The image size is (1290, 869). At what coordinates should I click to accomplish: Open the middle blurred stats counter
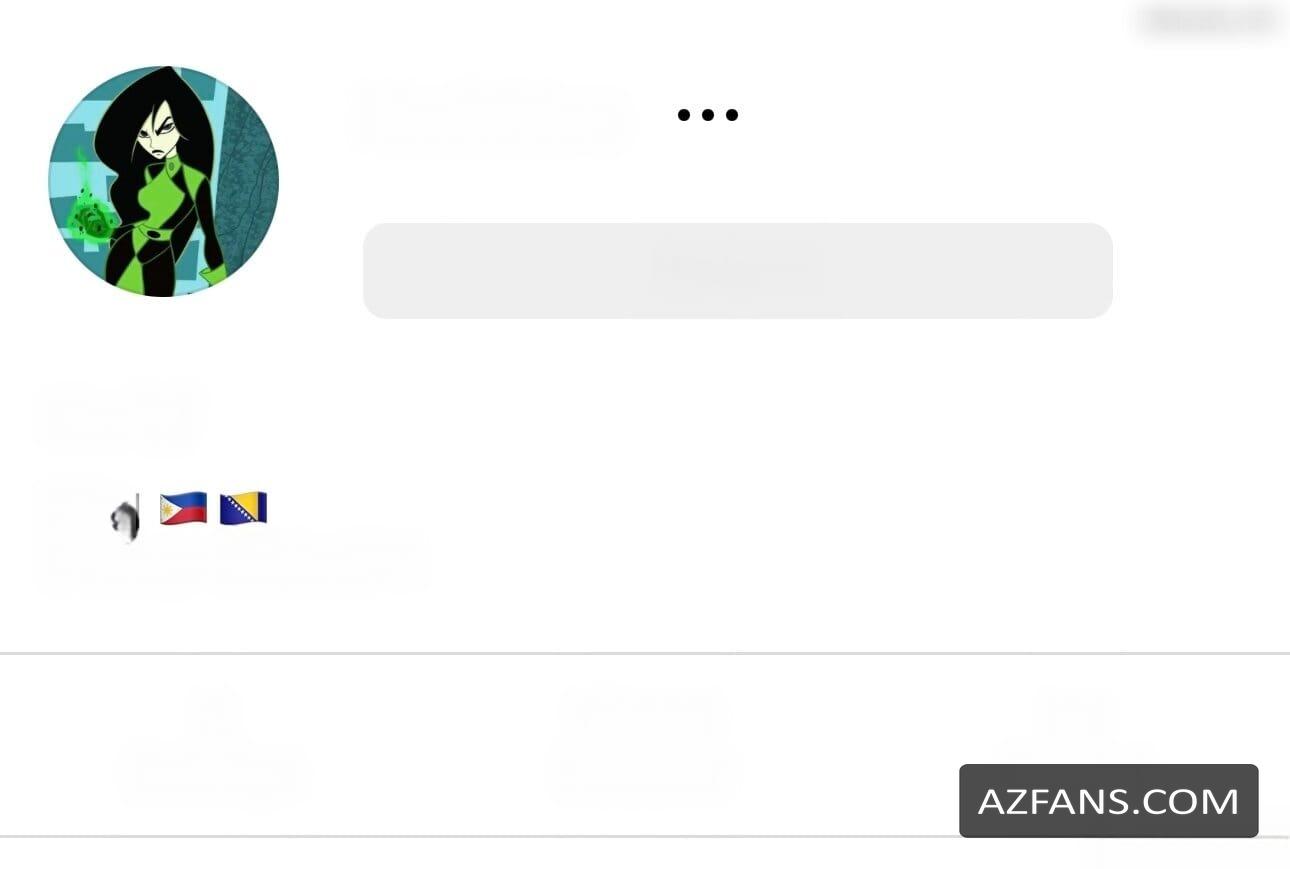(644, 742)
